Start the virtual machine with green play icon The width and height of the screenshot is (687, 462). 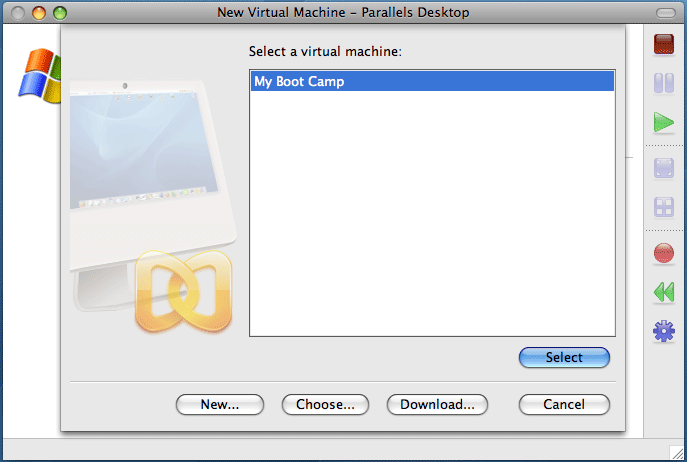(664, 122)
